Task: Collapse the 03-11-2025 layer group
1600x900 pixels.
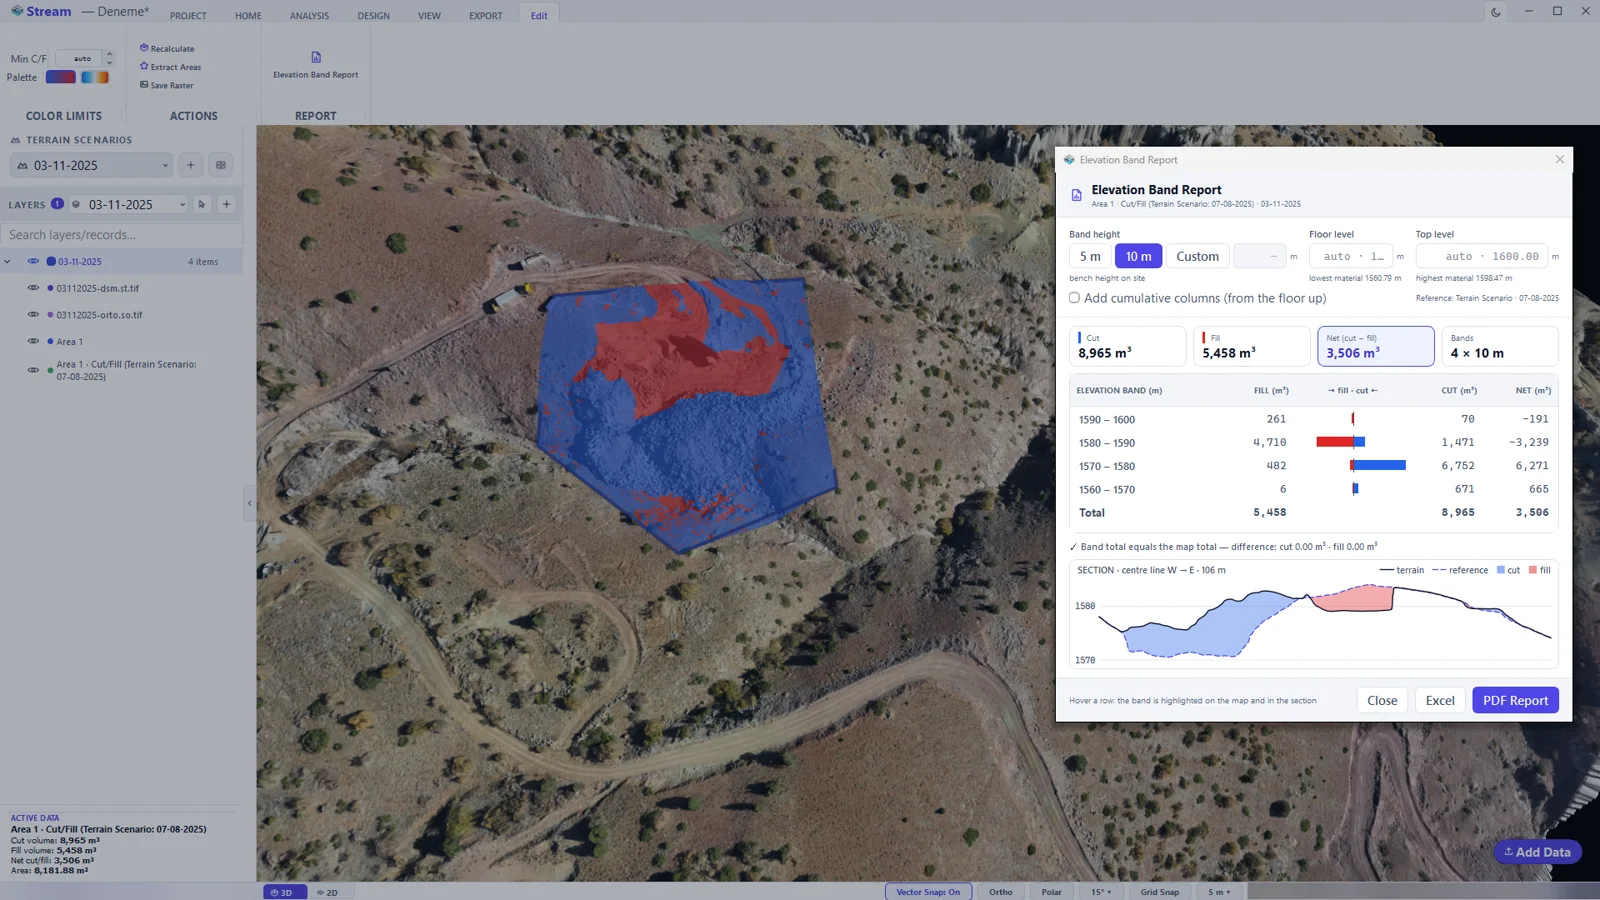Action: 8,262
